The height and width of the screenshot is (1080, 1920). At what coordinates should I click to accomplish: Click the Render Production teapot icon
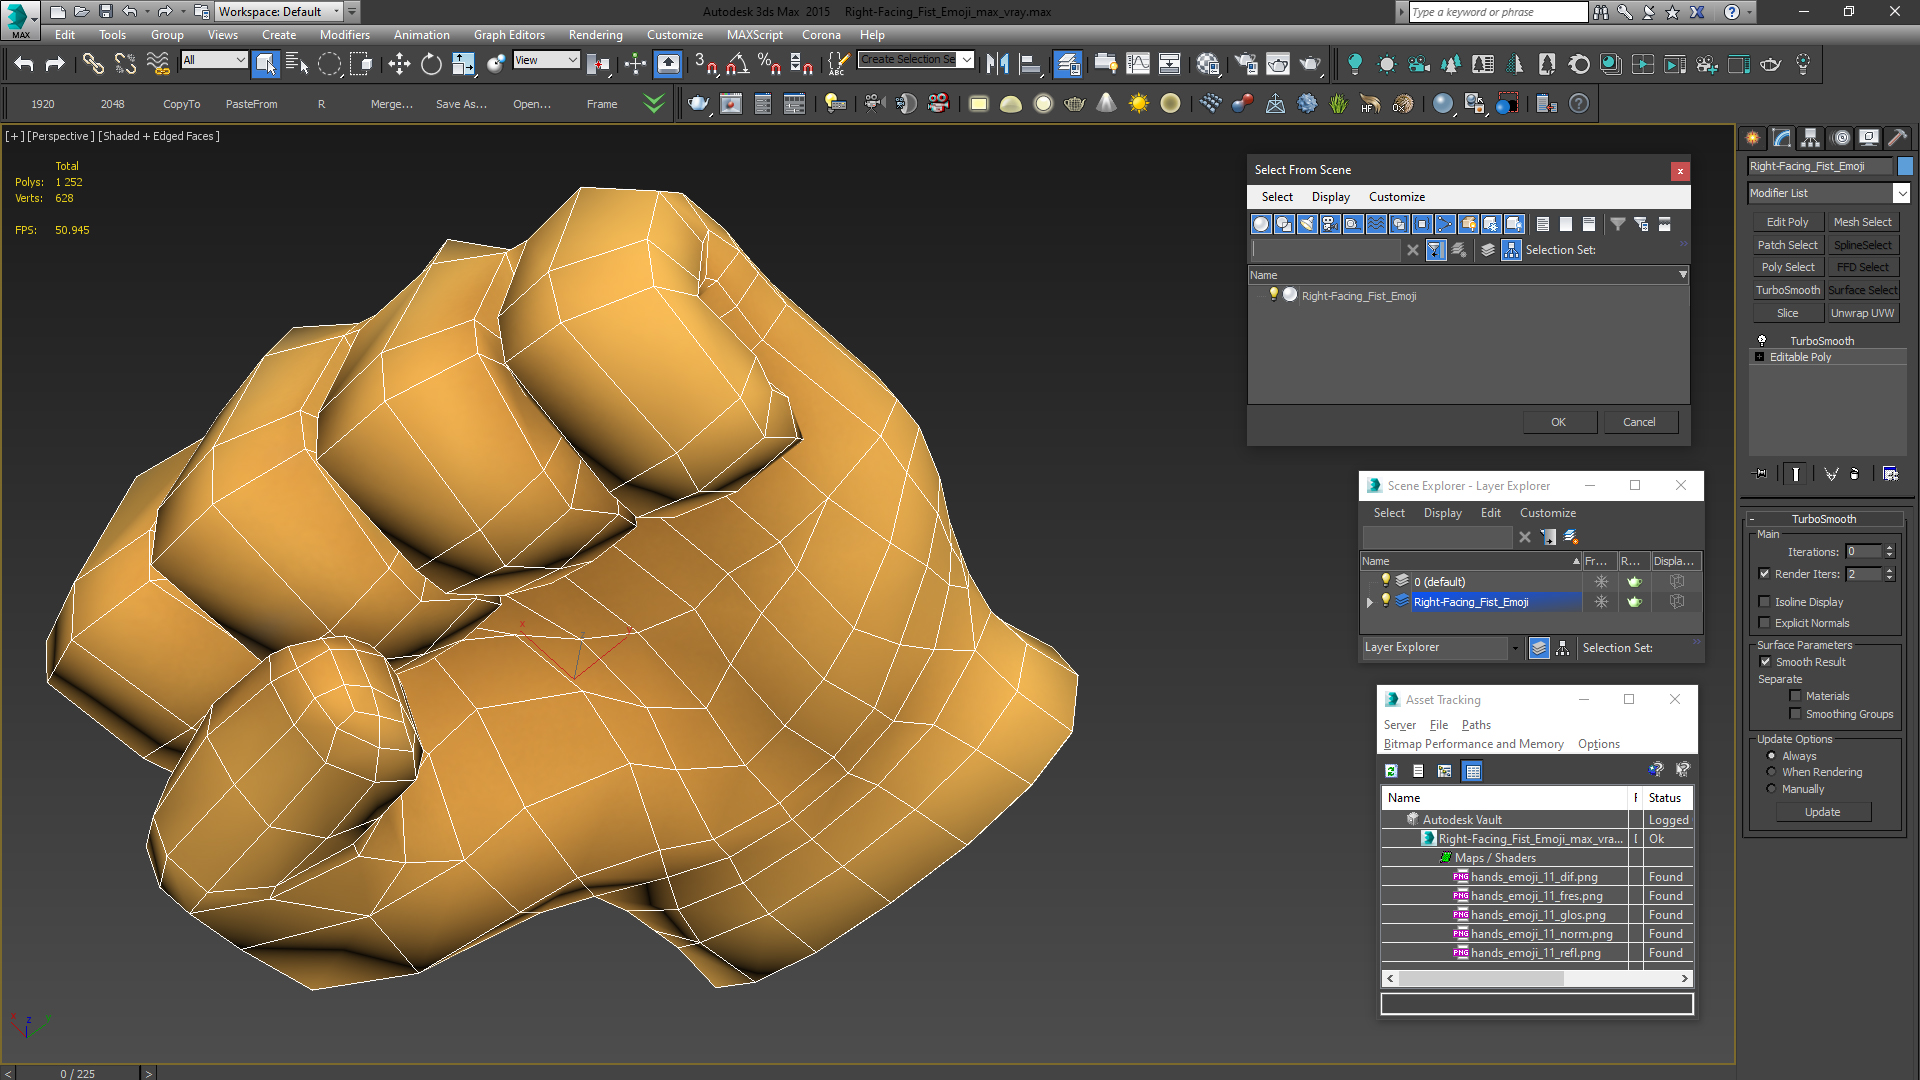point(1310,64)
